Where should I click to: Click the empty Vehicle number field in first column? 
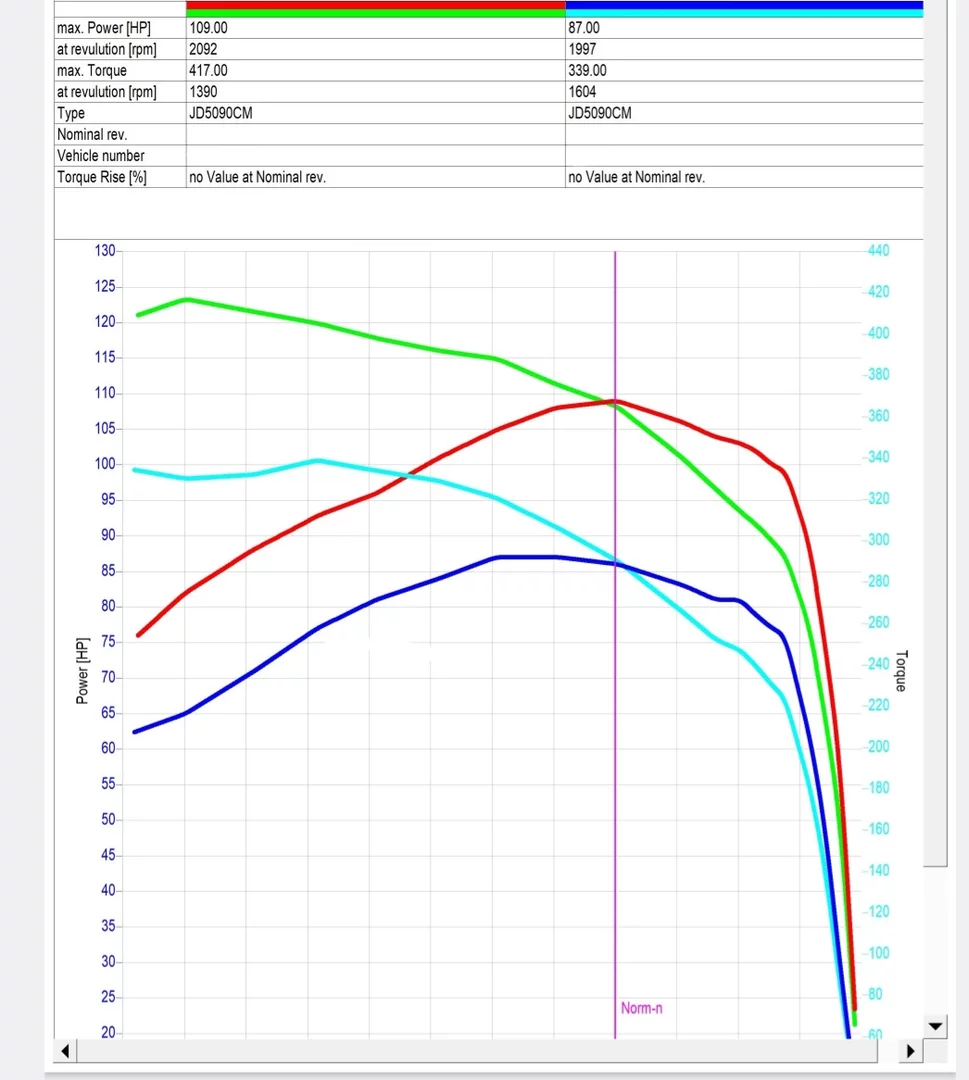375,155
